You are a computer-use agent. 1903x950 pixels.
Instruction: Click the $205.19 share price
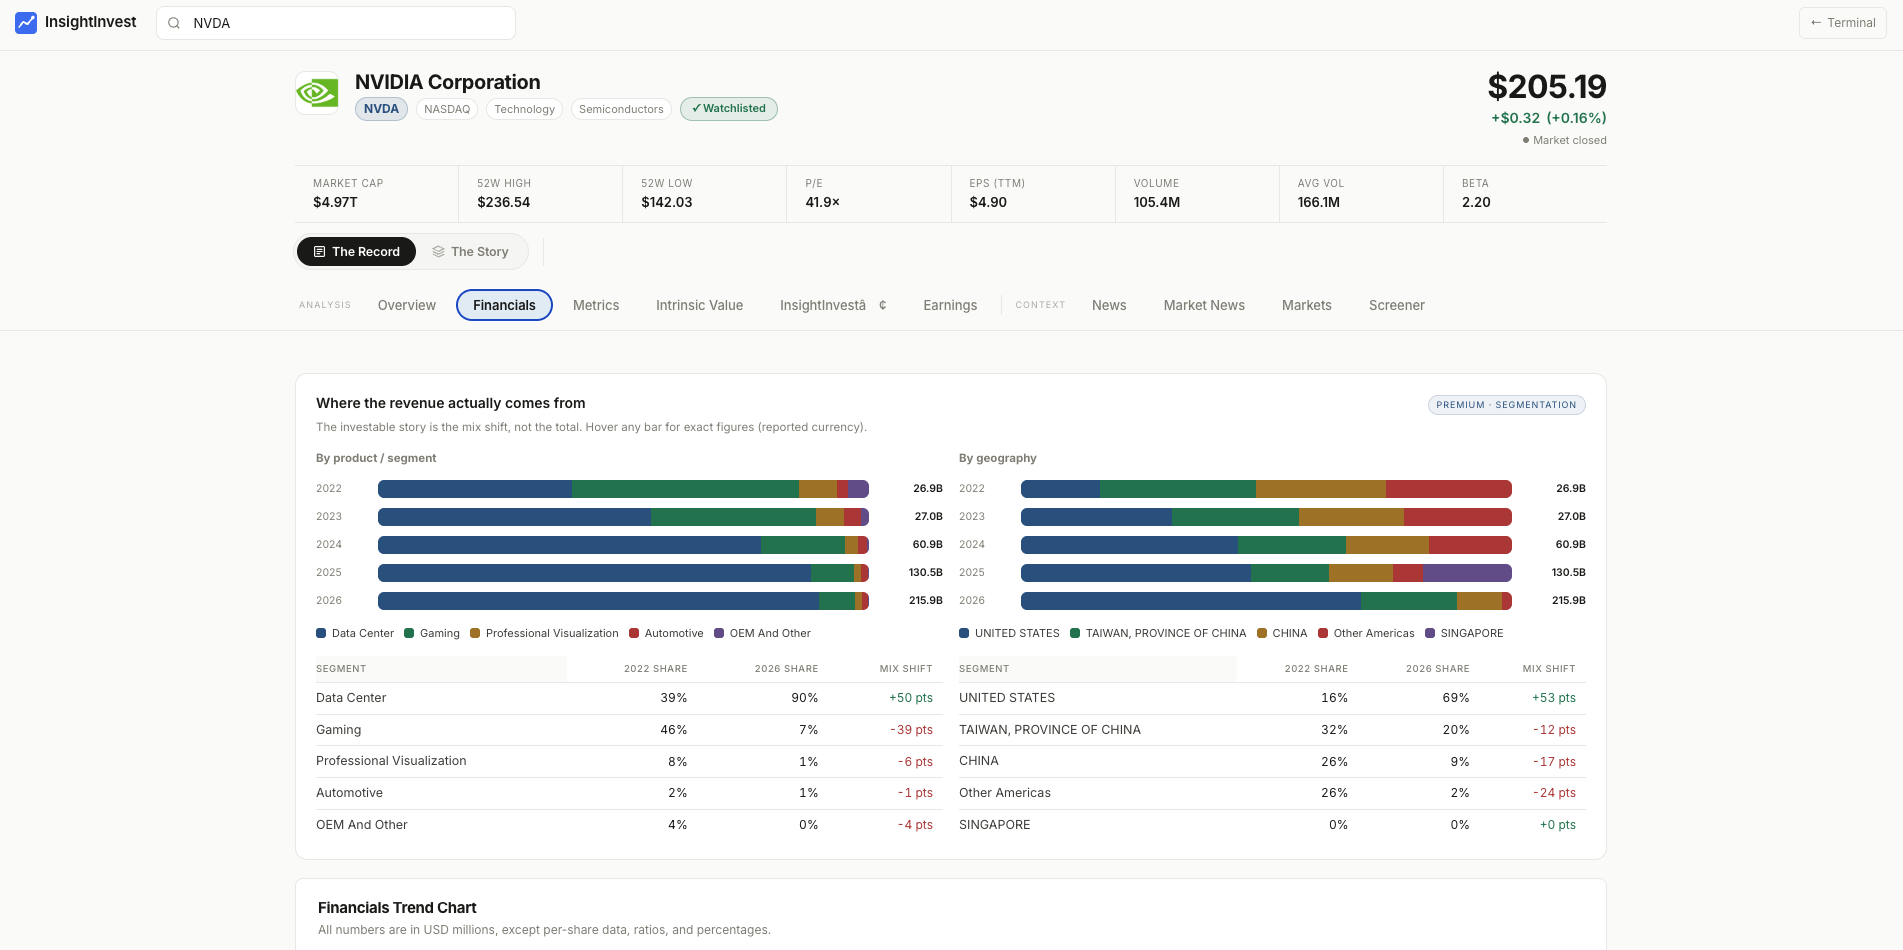(1547, 87)
